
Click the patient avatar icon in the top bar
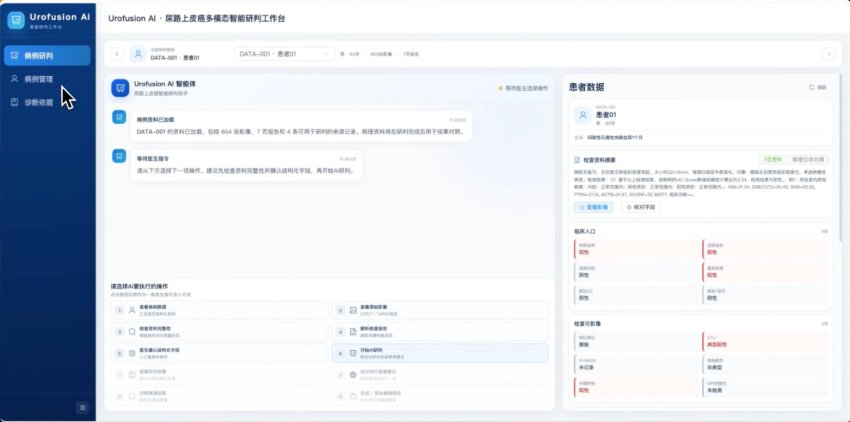(138, 54)
